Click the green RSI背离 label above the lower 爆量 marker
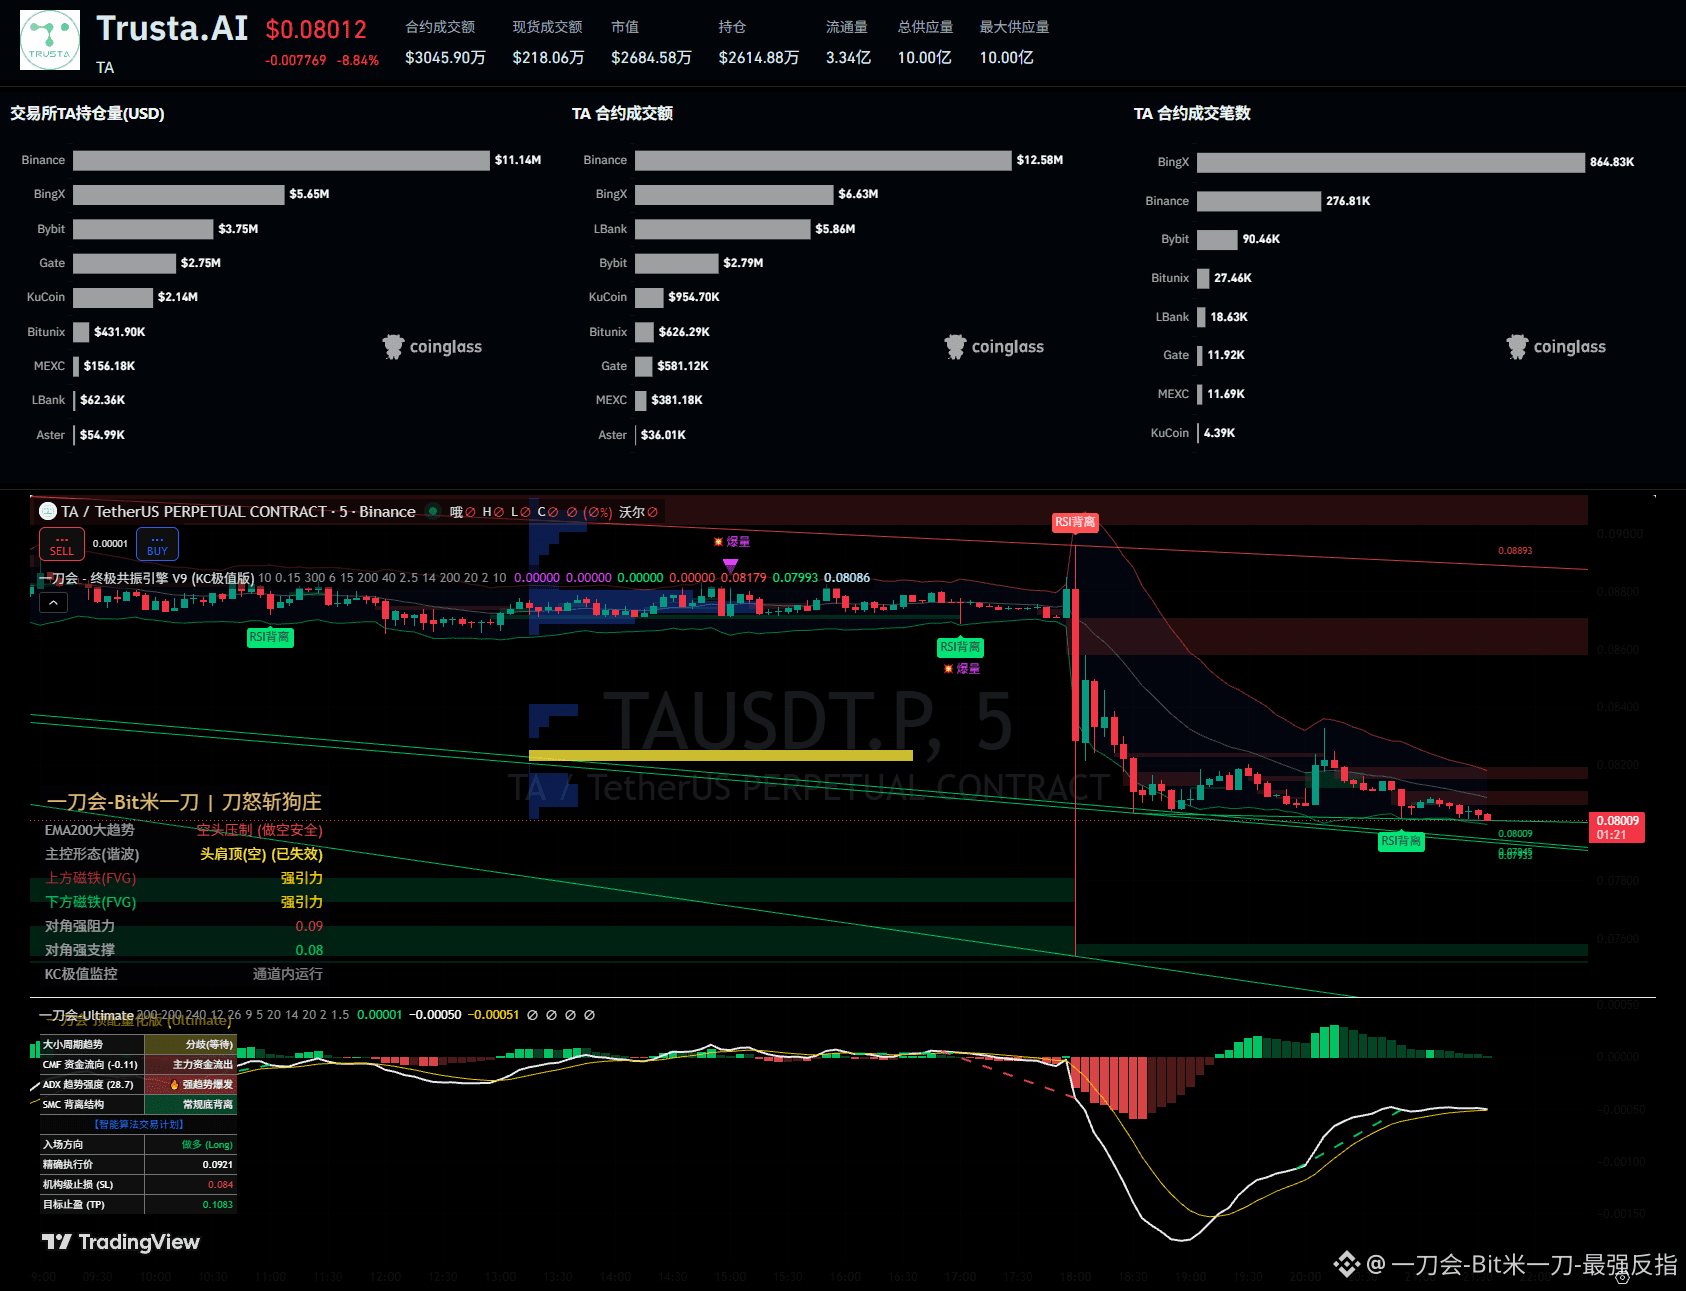Viewport: 1686px width, 1291px height. point(960,647)
